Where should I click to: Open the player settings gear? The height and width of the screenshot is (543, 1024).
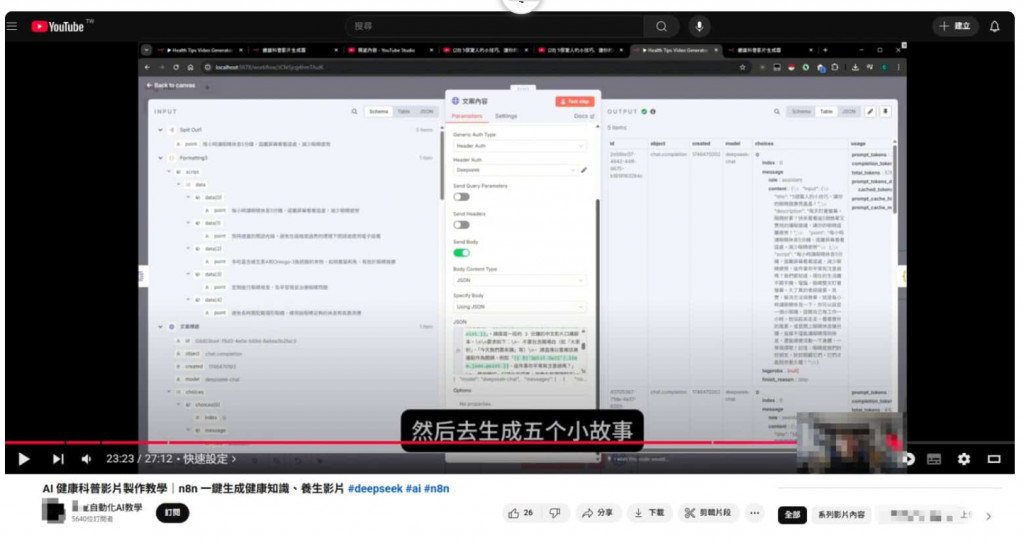click(x=964, y=459)
